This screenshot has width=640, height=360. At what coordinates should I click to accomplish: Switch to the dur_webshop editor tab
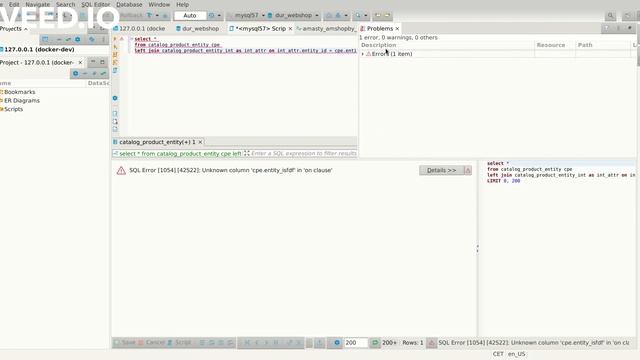(x=198, y=29)
